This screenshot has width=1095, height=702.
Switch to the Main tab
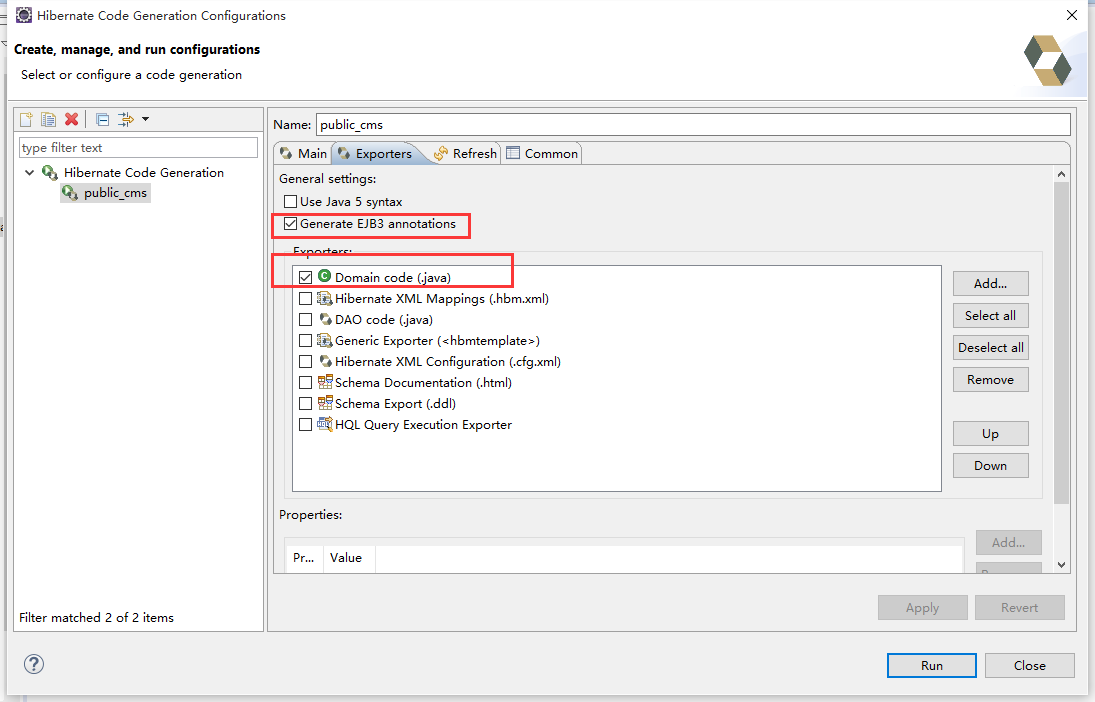(x=303, y=153)
